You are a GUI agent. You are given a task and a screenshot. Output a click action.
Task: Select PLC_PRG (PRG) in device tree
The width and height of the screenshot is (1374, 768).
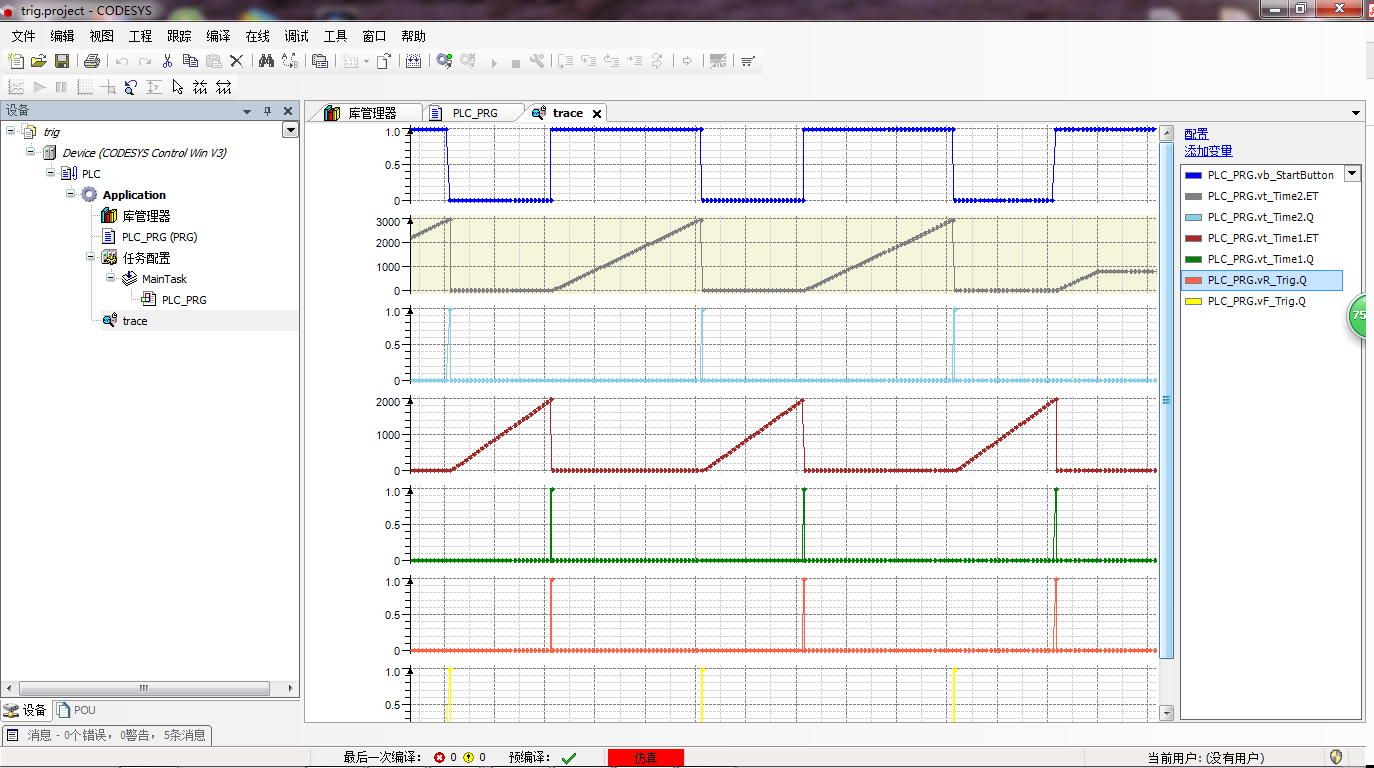pos(159,237)
